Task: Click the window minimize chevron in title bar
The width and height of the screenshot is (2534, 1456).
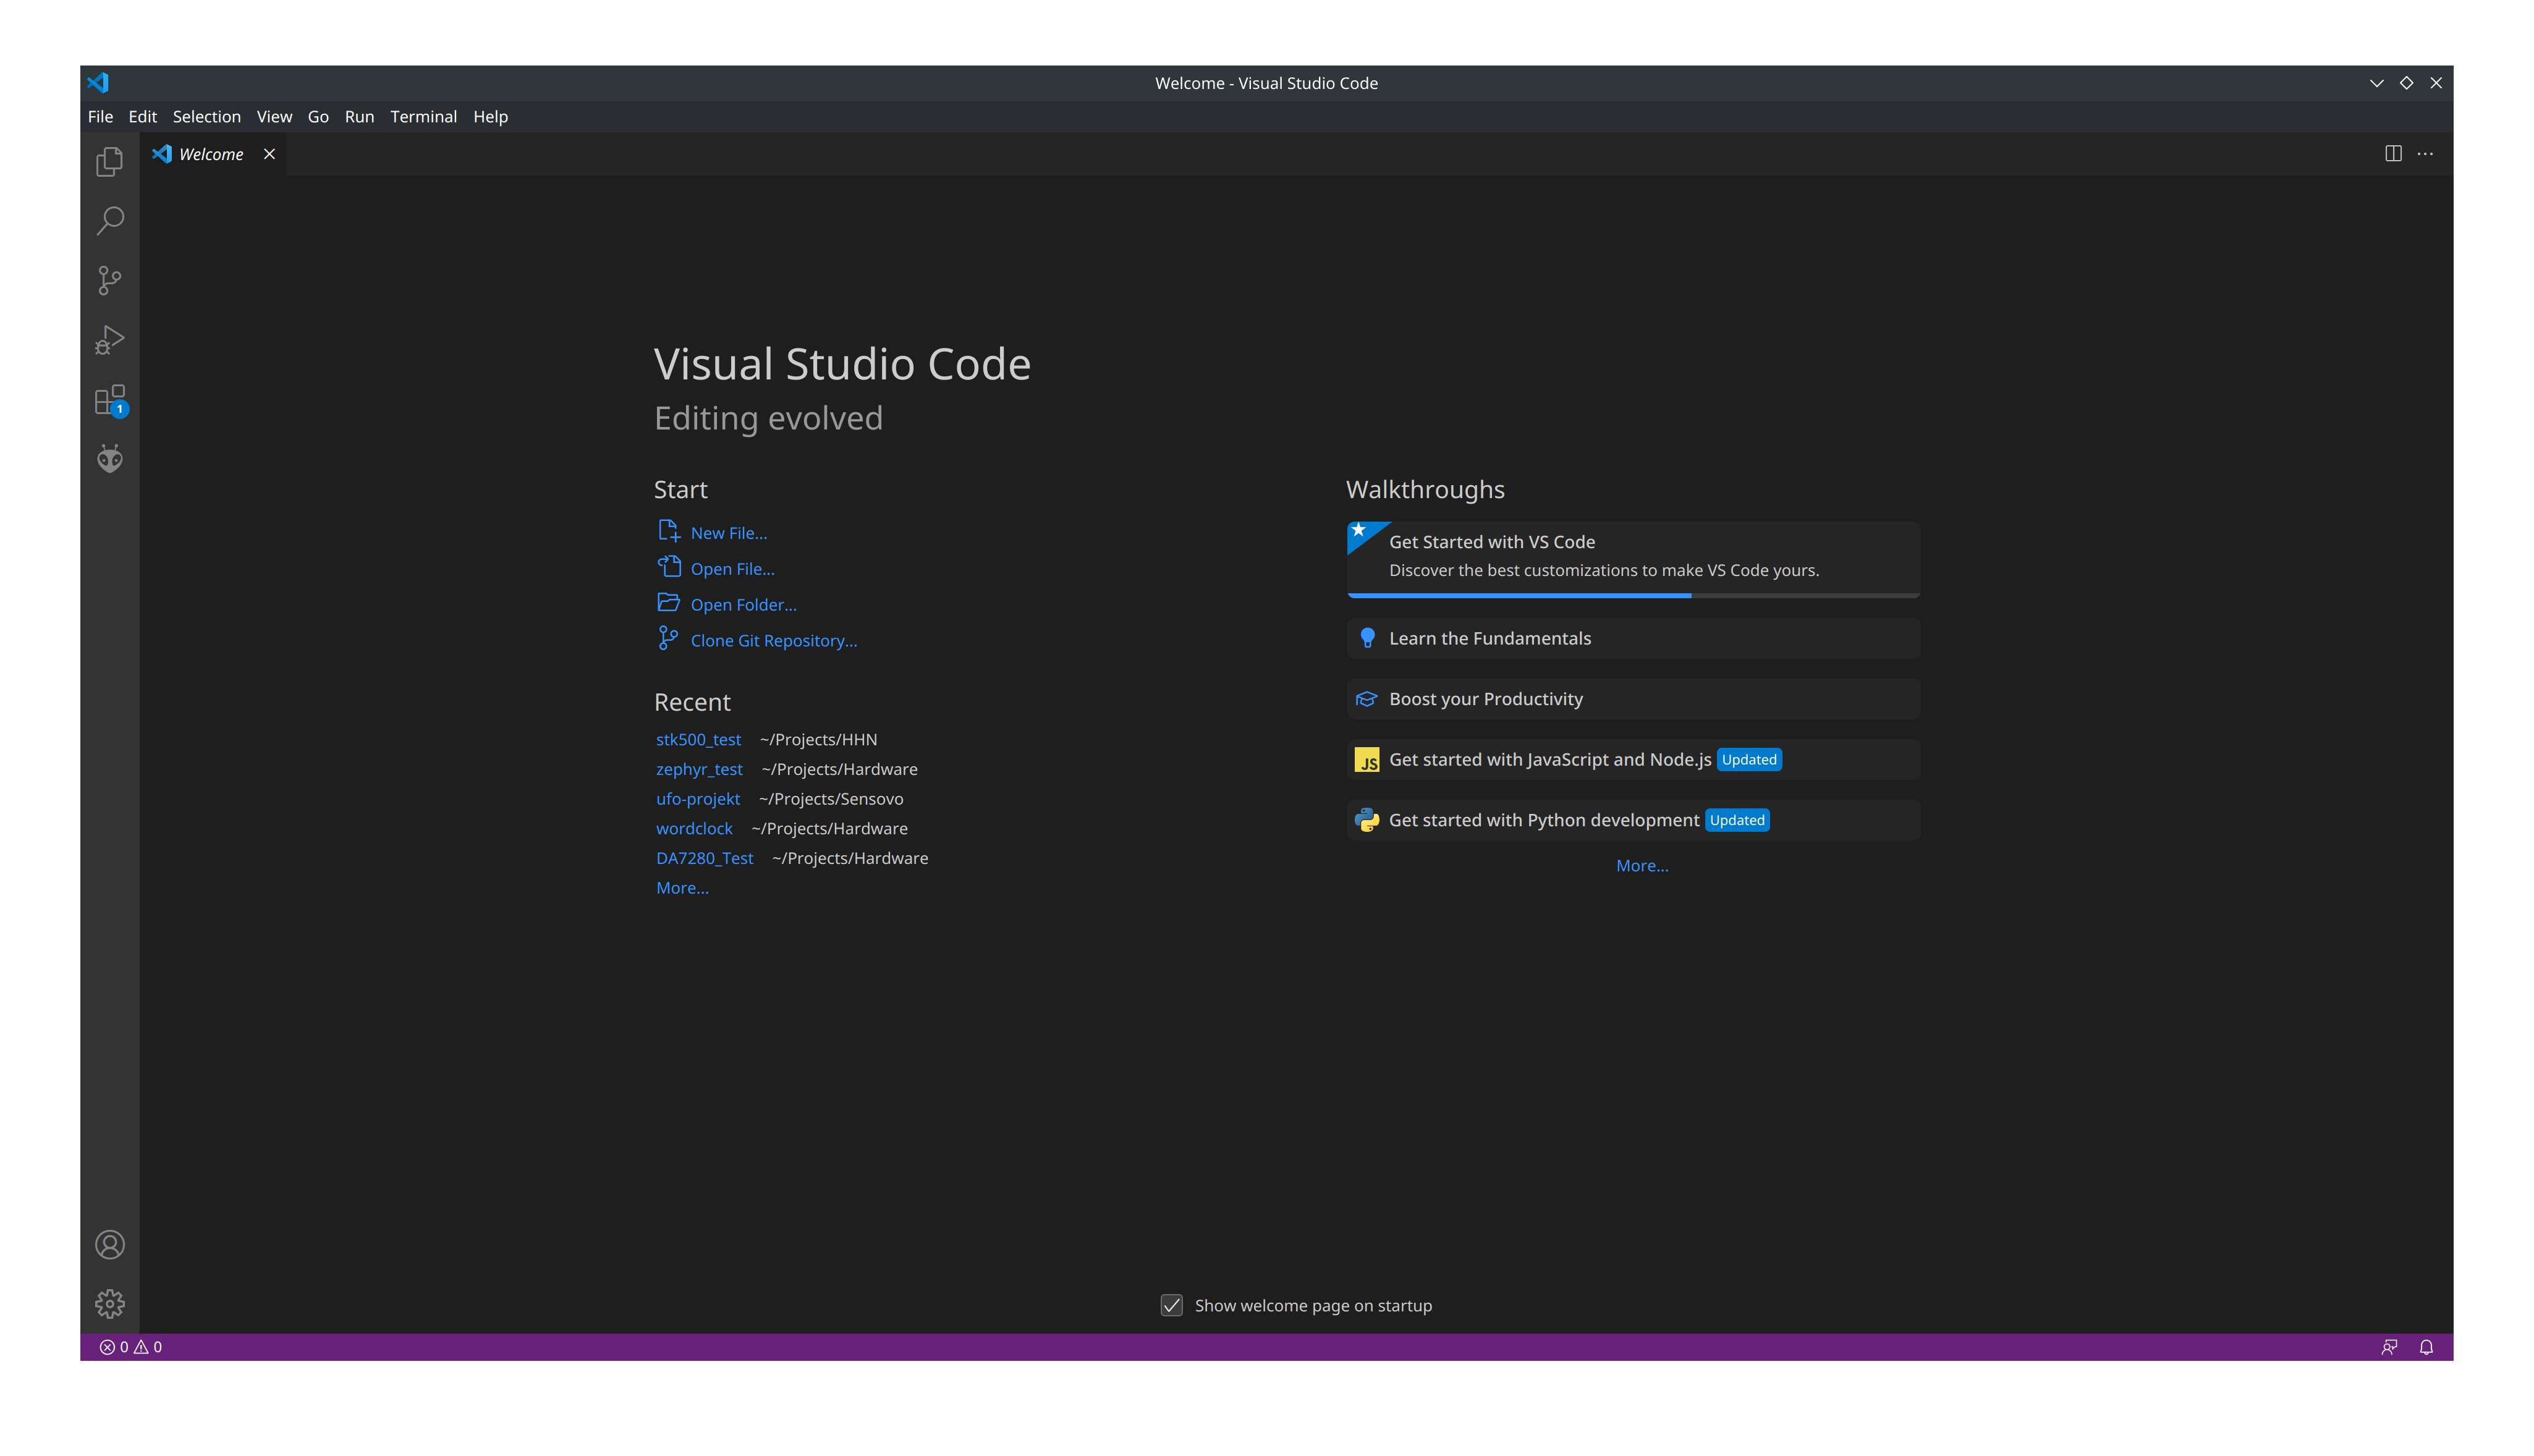Action: (x=2376, y=83)
